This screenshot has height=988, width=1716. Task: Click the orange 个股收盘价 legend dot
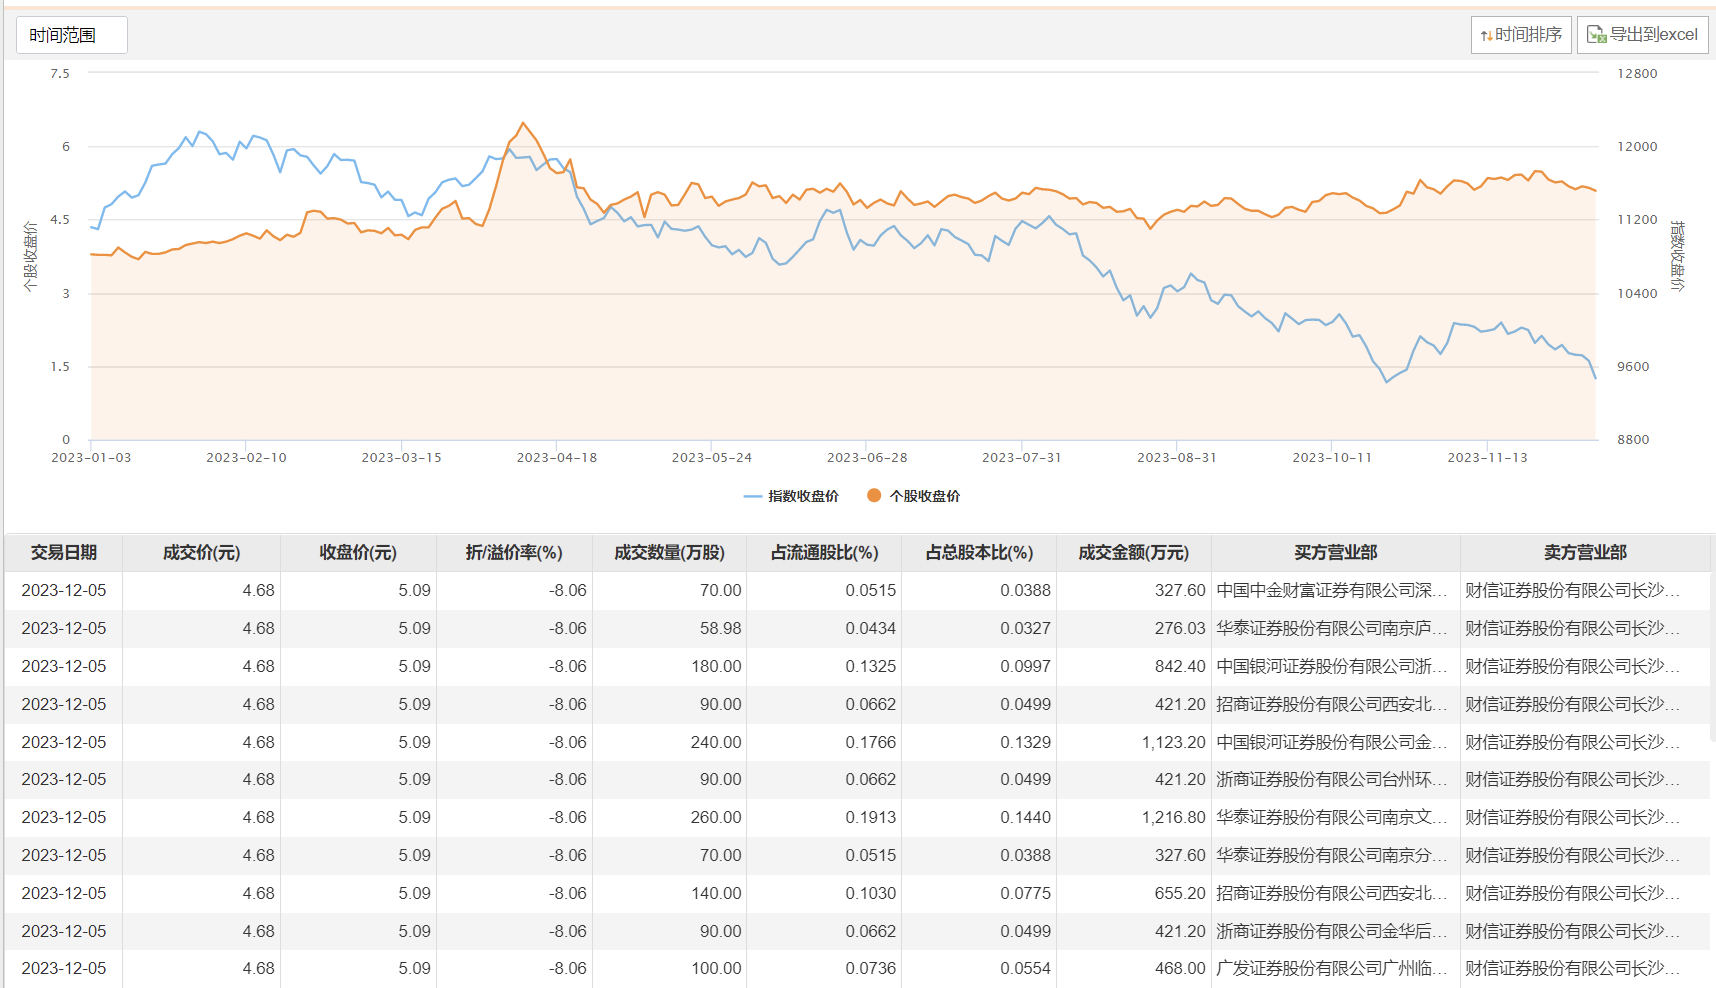coord(874,496)
